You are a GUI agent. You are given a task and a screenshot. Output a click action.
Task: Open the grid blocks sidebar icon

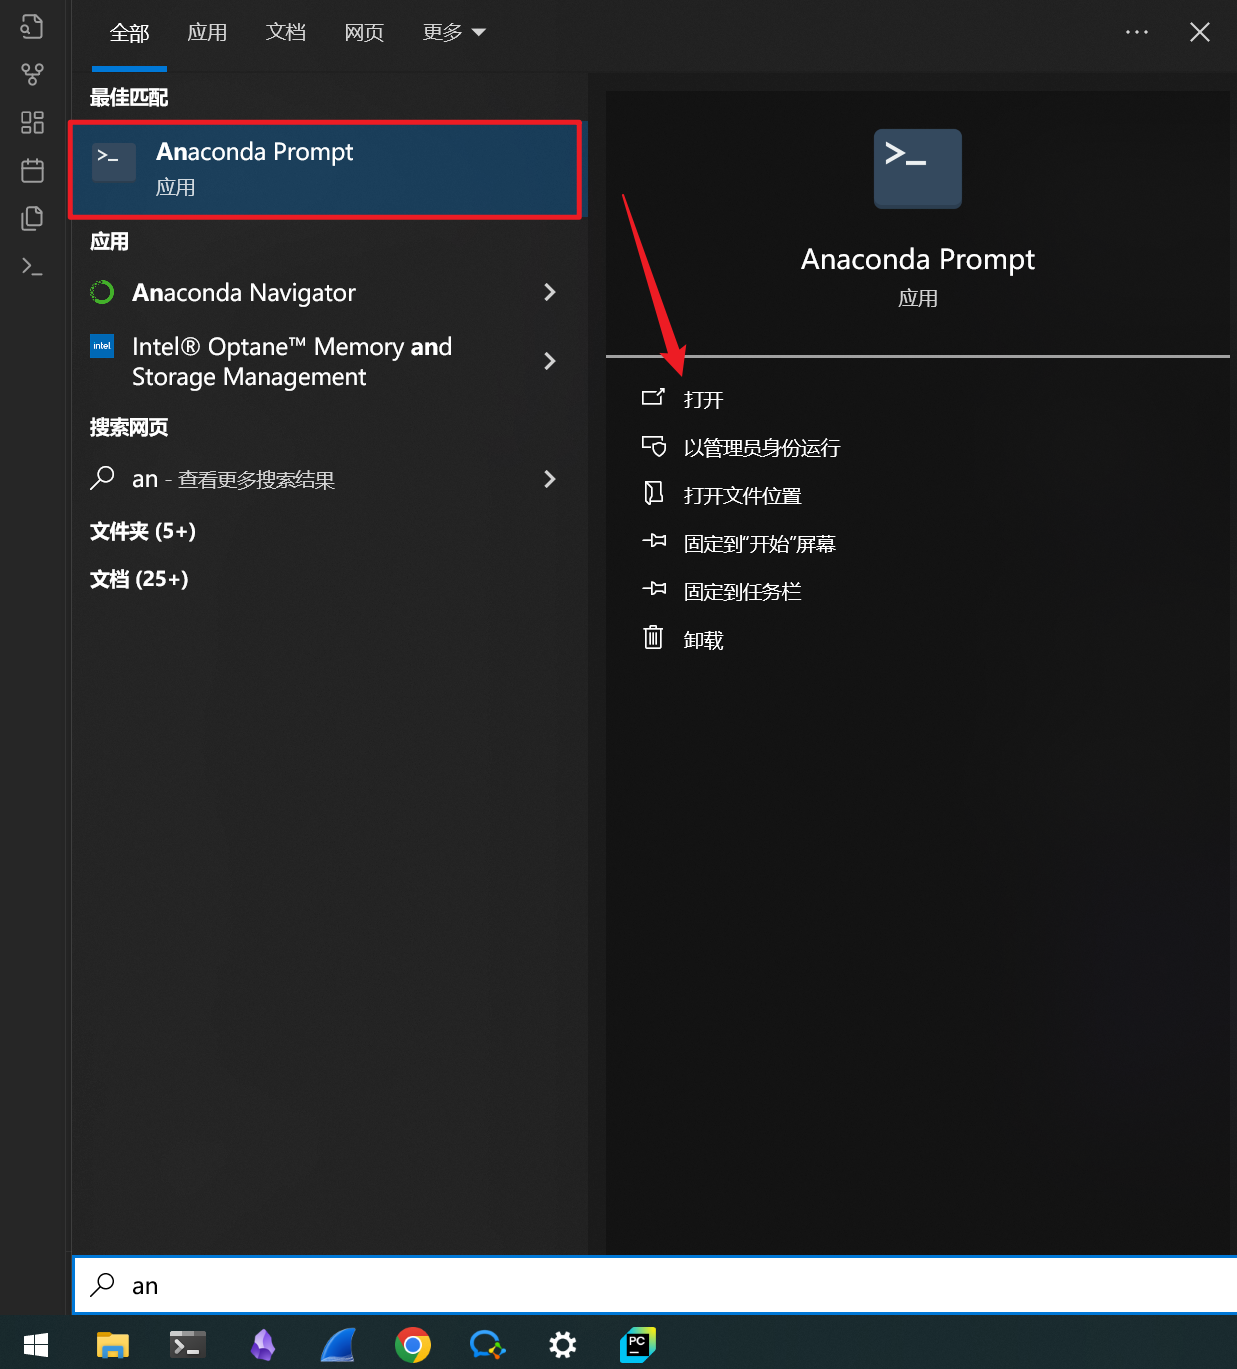[32, 122]
